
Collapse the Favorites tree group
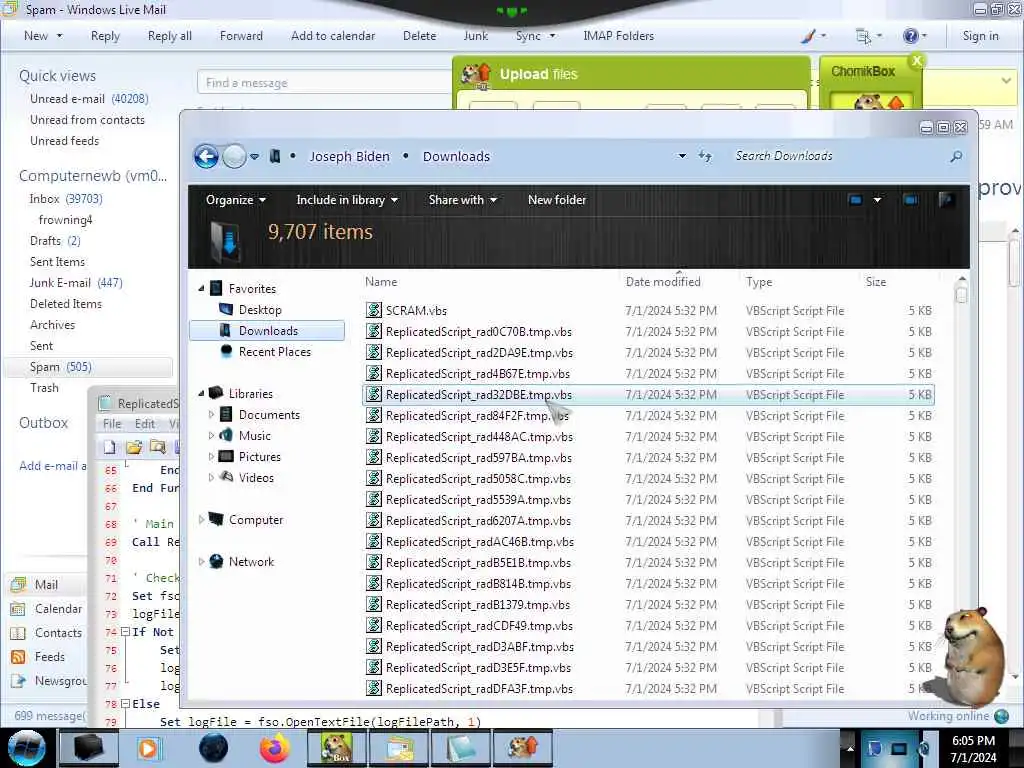201,289
